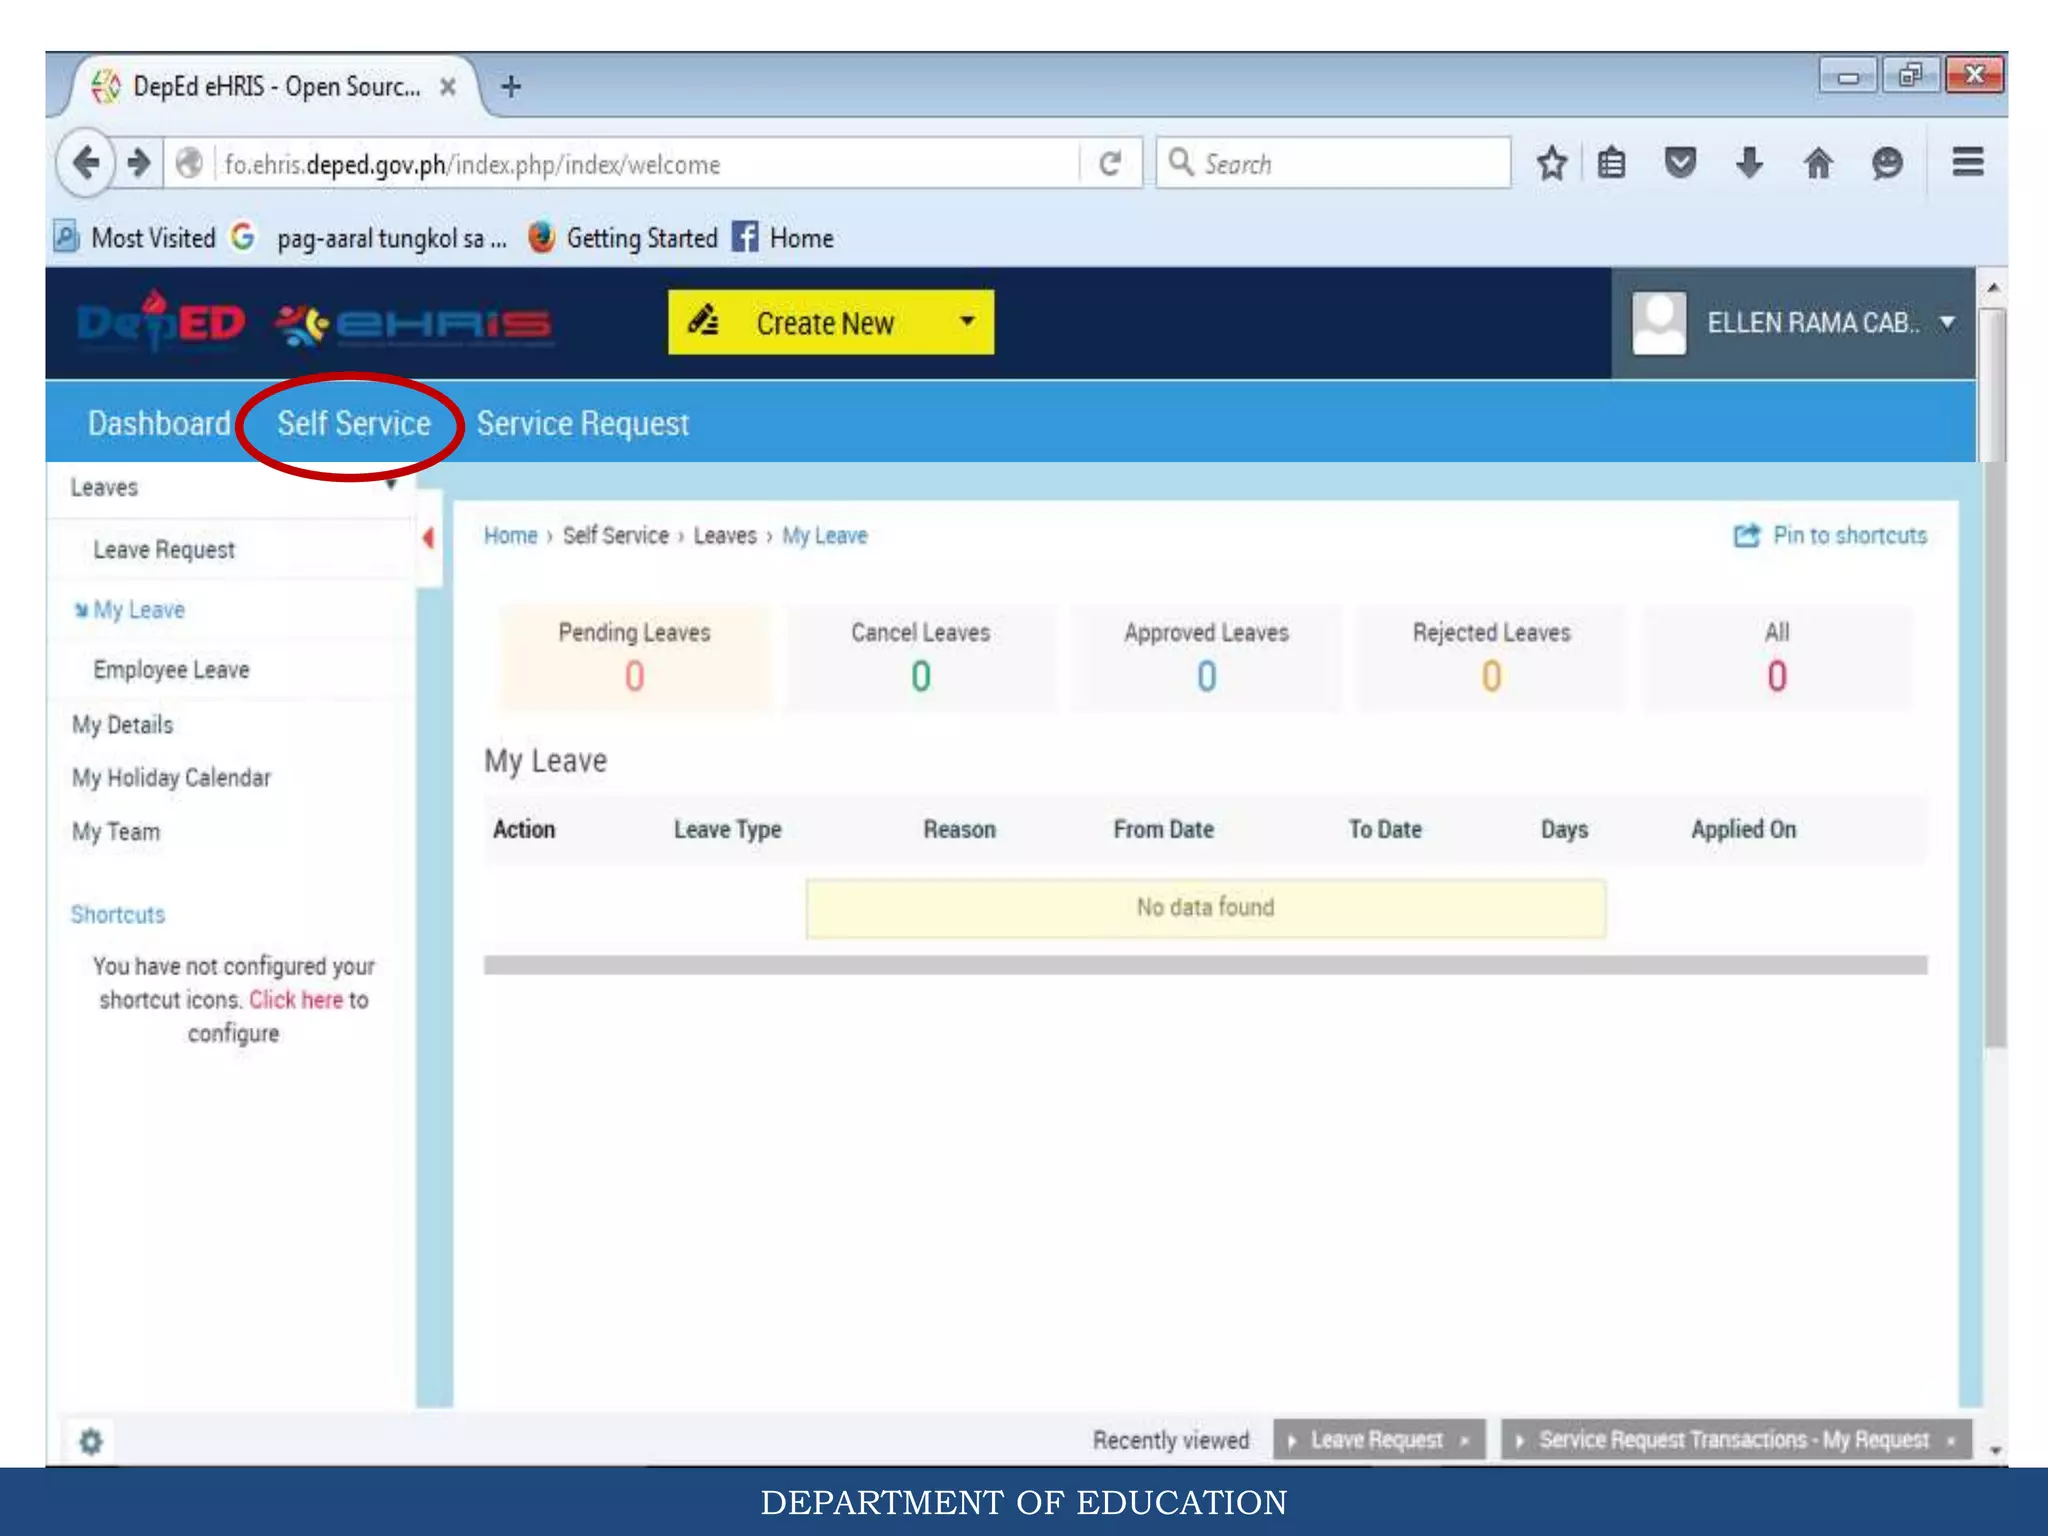Open Leave Request in the sidebar
Image resolution: width=2048 pixels, height=1536 pixels.
click(164, 550)
